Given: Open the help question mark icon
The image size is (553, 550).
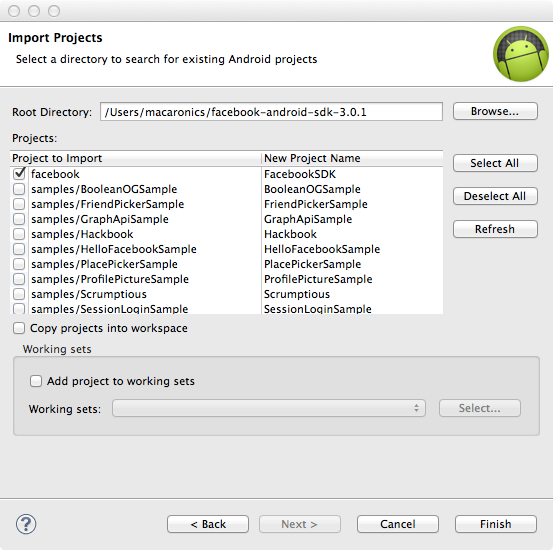Looking at the screenshot, I should click(26, 524).
